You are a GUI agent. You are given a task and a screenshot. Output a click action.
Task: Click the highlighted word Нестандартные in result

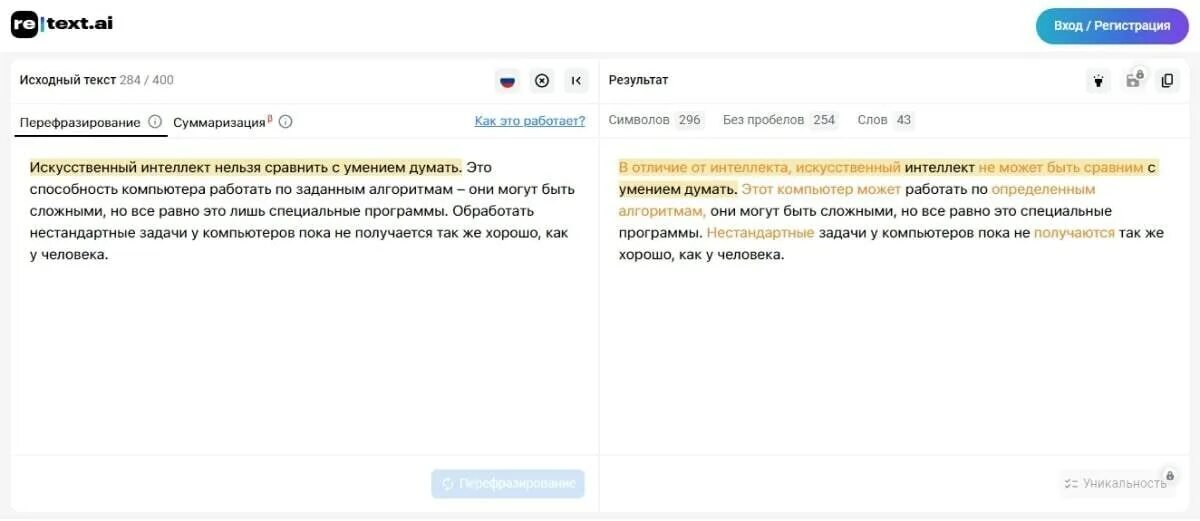coord(760,233)
